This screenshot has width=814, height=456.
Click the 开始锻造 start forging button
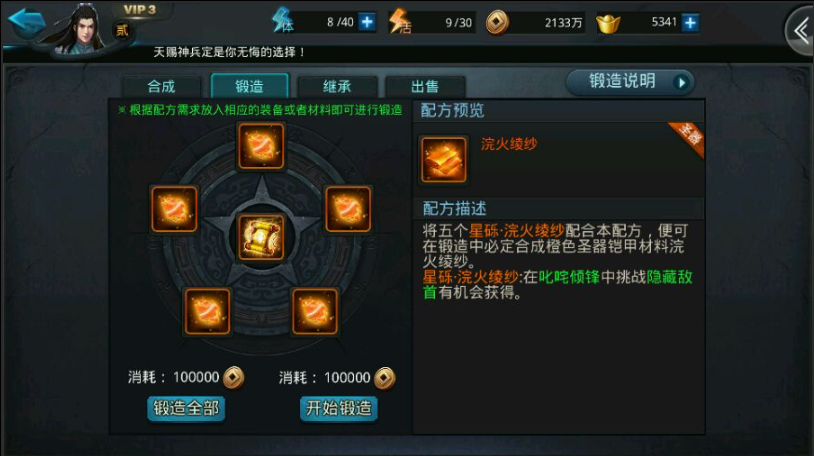click(x=338, y=409)
